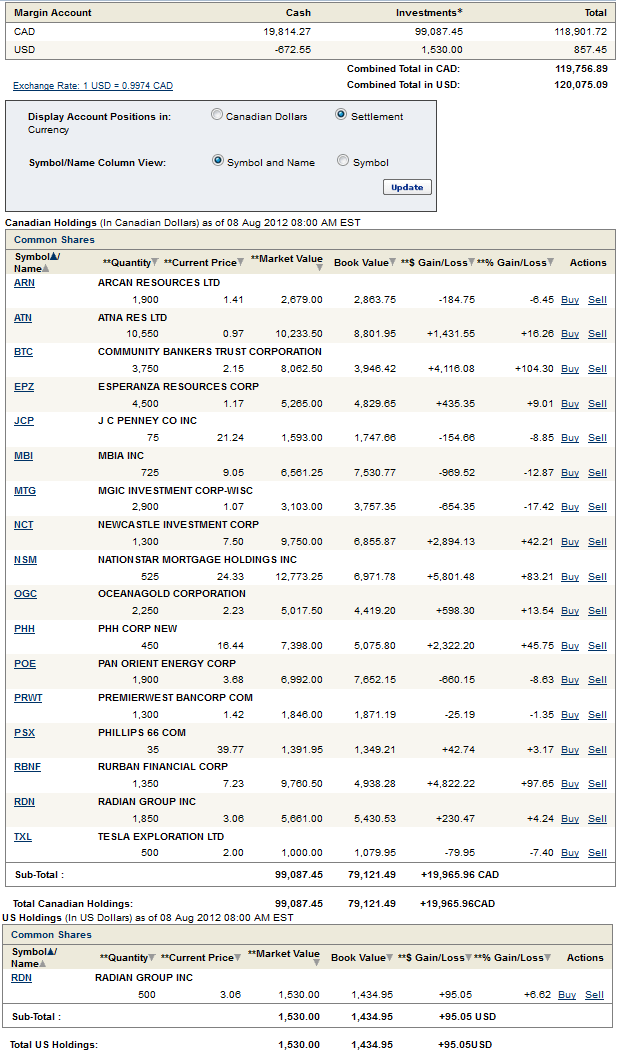The image size is (636, 1061).
Task: Sort Canadian holdings by Current Price arrow
Action: pyautogui.click(x=241, y=263)
